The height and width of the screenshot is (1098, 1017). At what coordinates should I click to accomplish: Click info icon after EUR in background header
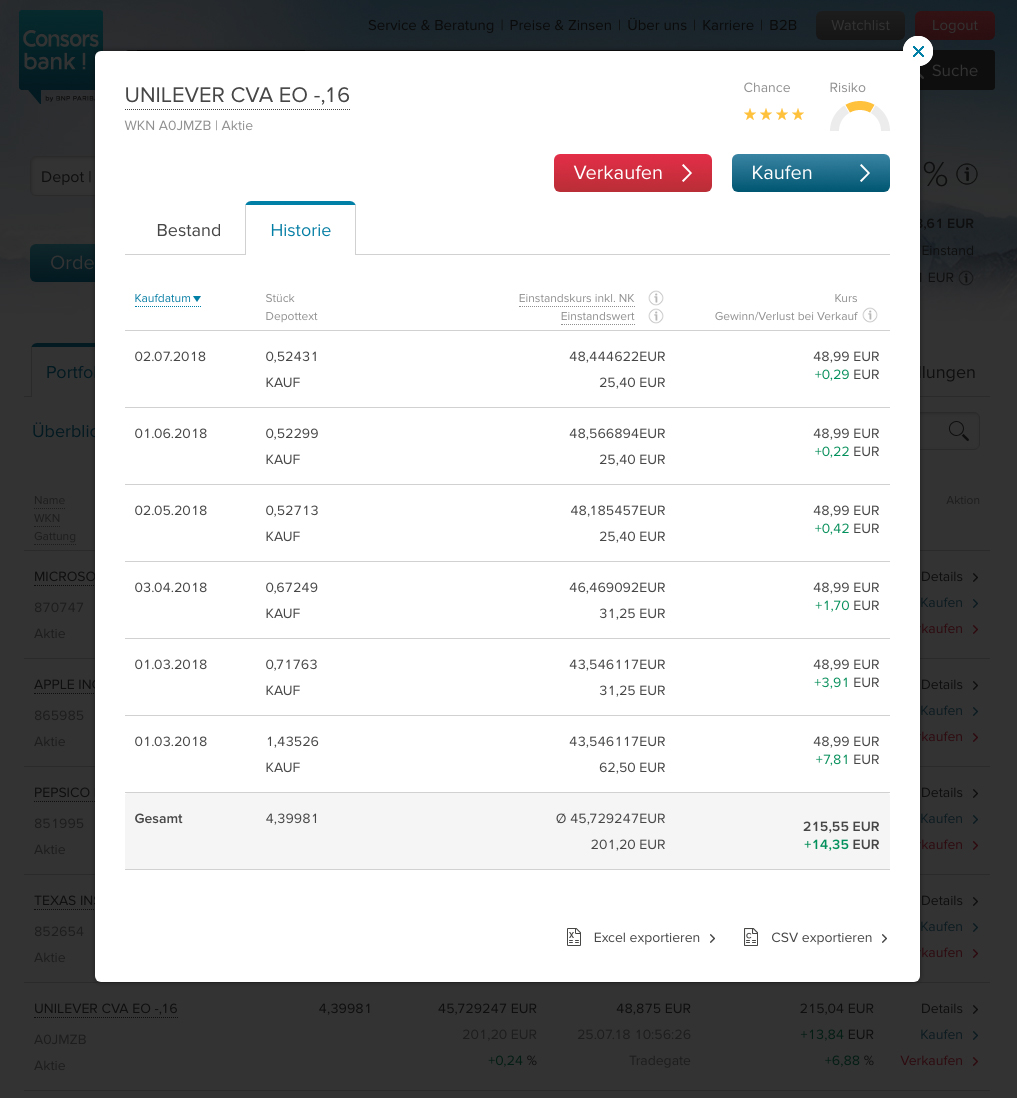(966, 278)
